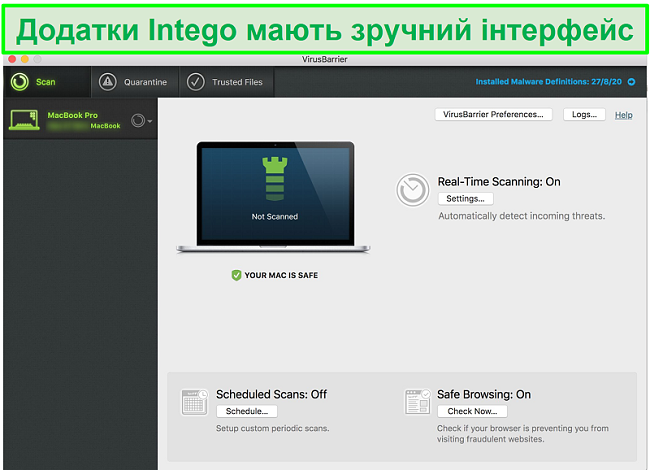Viewport: 650px width, 470px height.
Task: Click YOUR MAC IS SAFE status text
Action: click(x=281, y=275)
